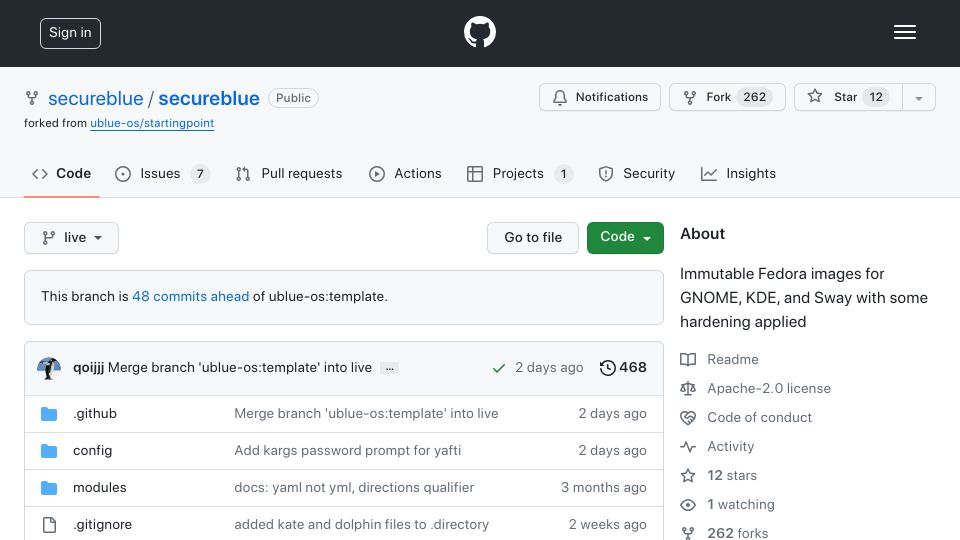Click the Activity pulse icon
This screenshot has height=540, width=960.
[x=688, y=447]
